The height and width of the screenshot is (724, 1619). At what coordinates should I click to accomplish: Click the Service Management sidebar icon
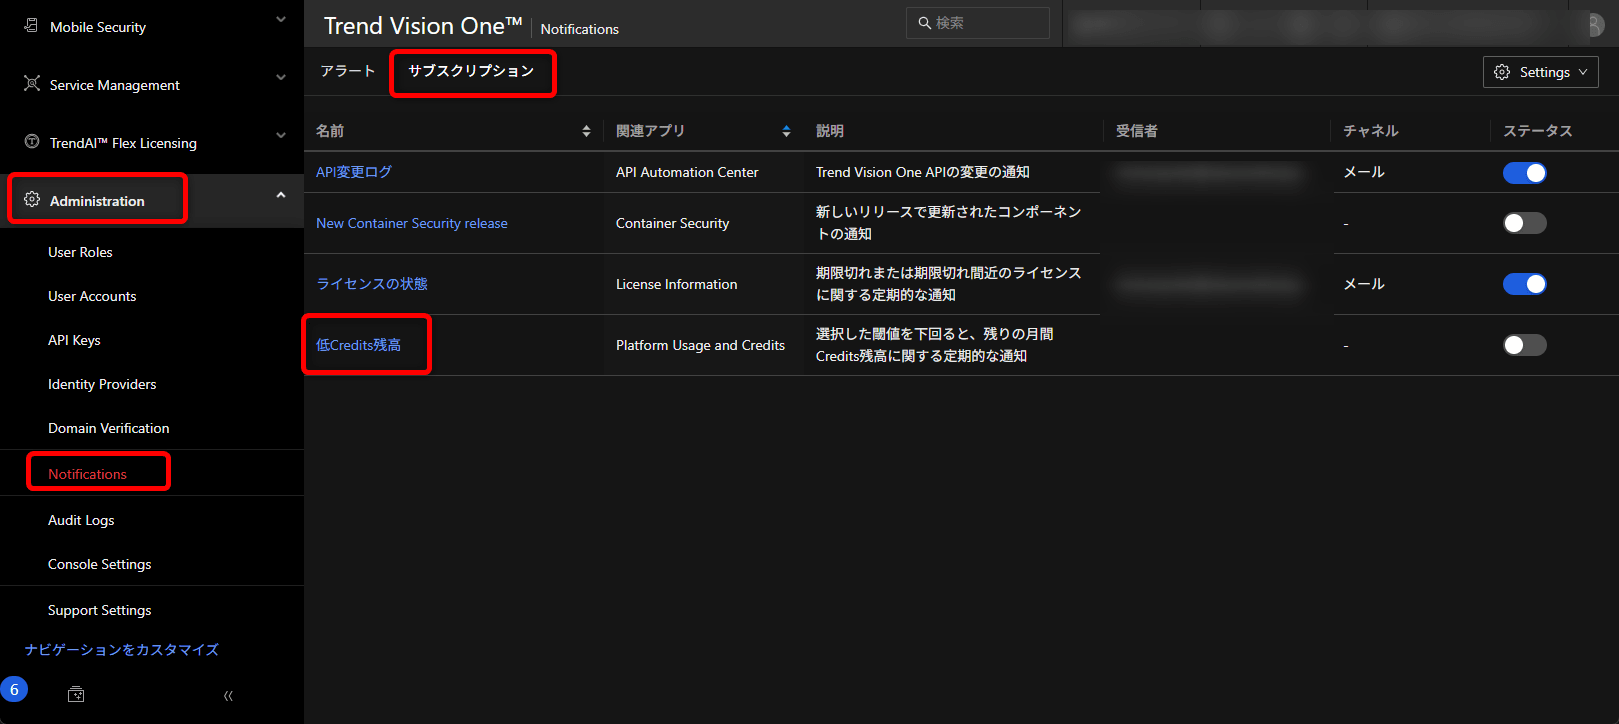(32, 84)
